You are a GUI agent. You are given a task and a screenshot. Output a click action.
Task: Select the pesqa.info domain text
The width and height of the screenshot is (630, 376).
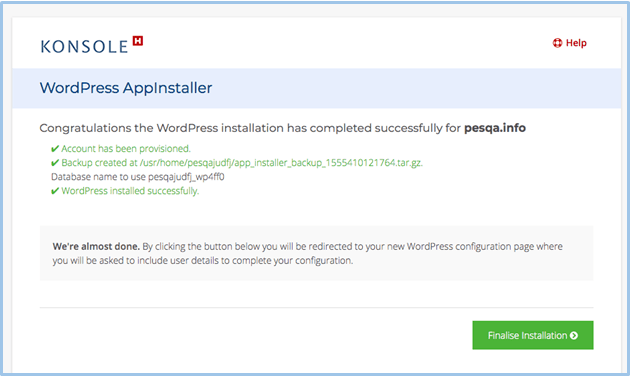point(495,128)
